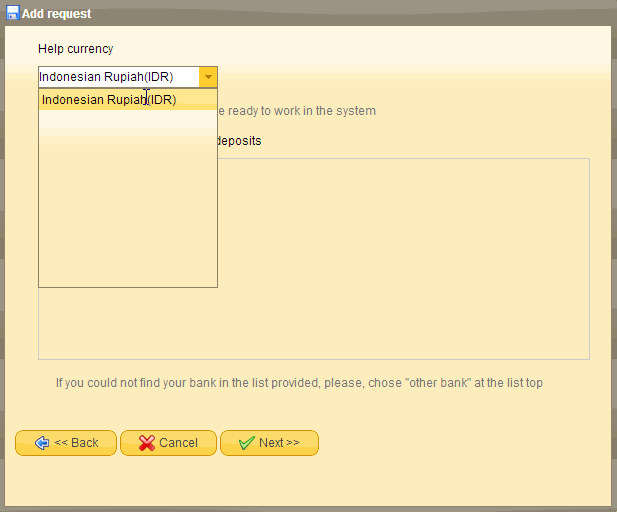Click the "ready to work in the system" text
The width and height of the screenshot is (617, 512).
(300, 111)
